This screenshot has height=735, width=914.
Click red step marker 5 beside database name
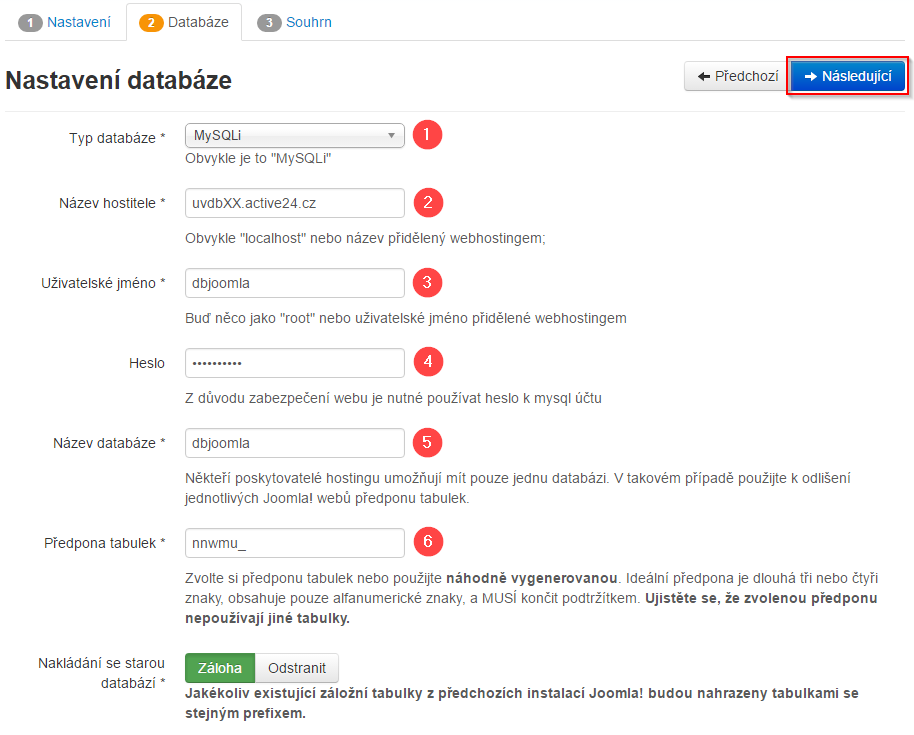coord(428,442)
